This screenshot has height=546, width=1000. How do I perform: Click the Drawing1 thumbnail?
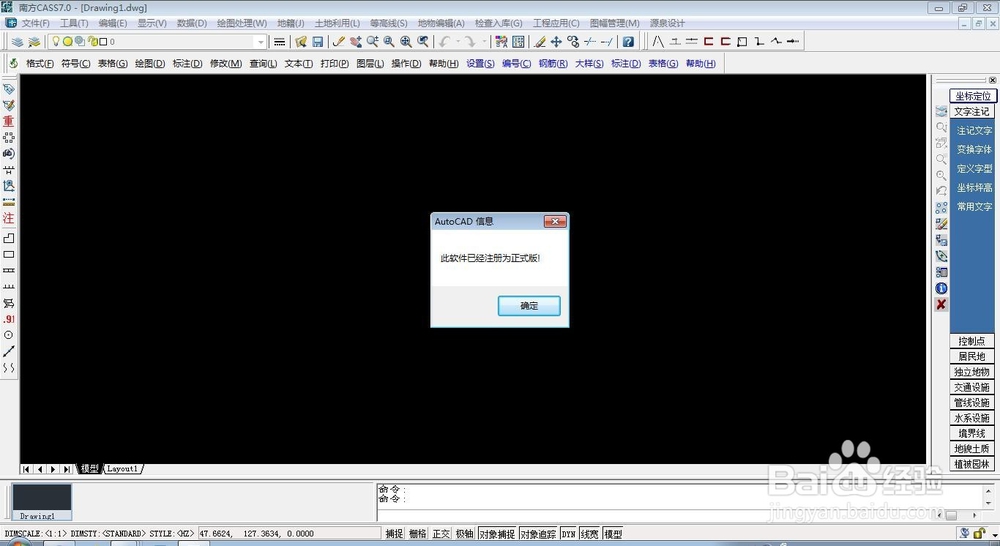(42, 502)
